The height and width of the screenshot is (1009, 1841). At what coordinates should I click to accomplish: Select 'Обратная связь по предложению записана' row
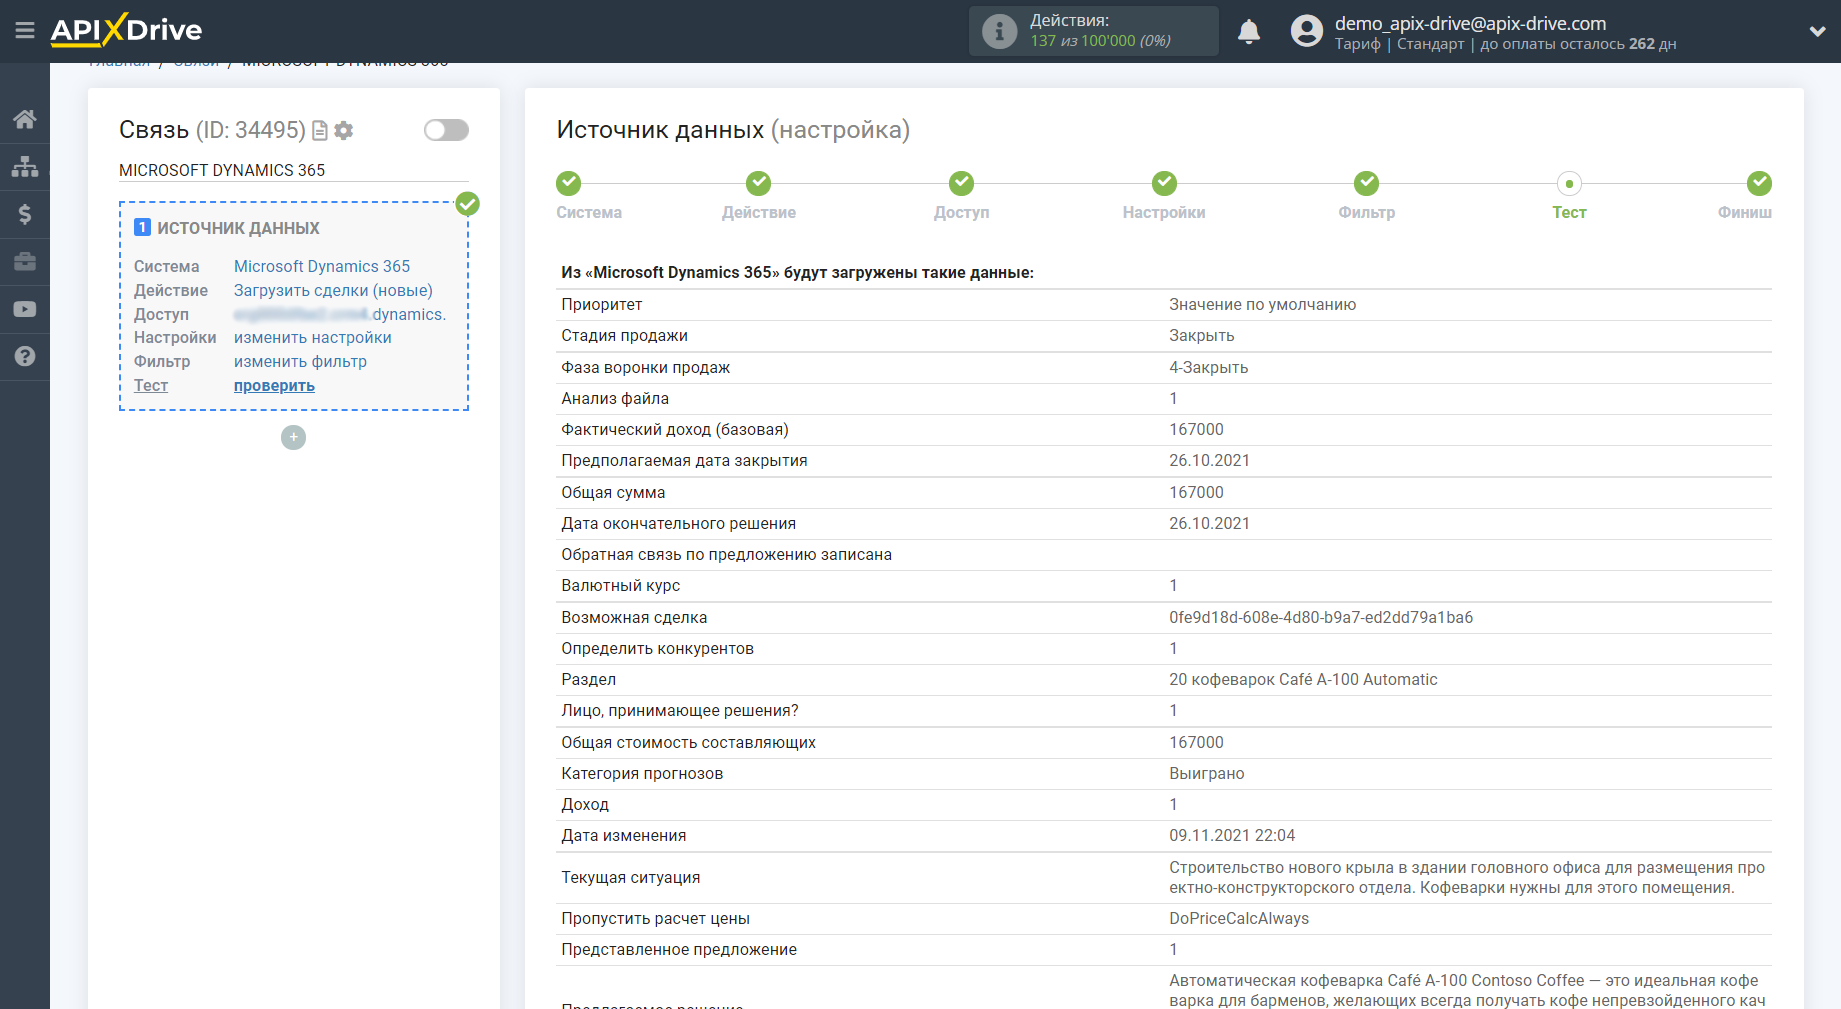[x=1164, y=554]
